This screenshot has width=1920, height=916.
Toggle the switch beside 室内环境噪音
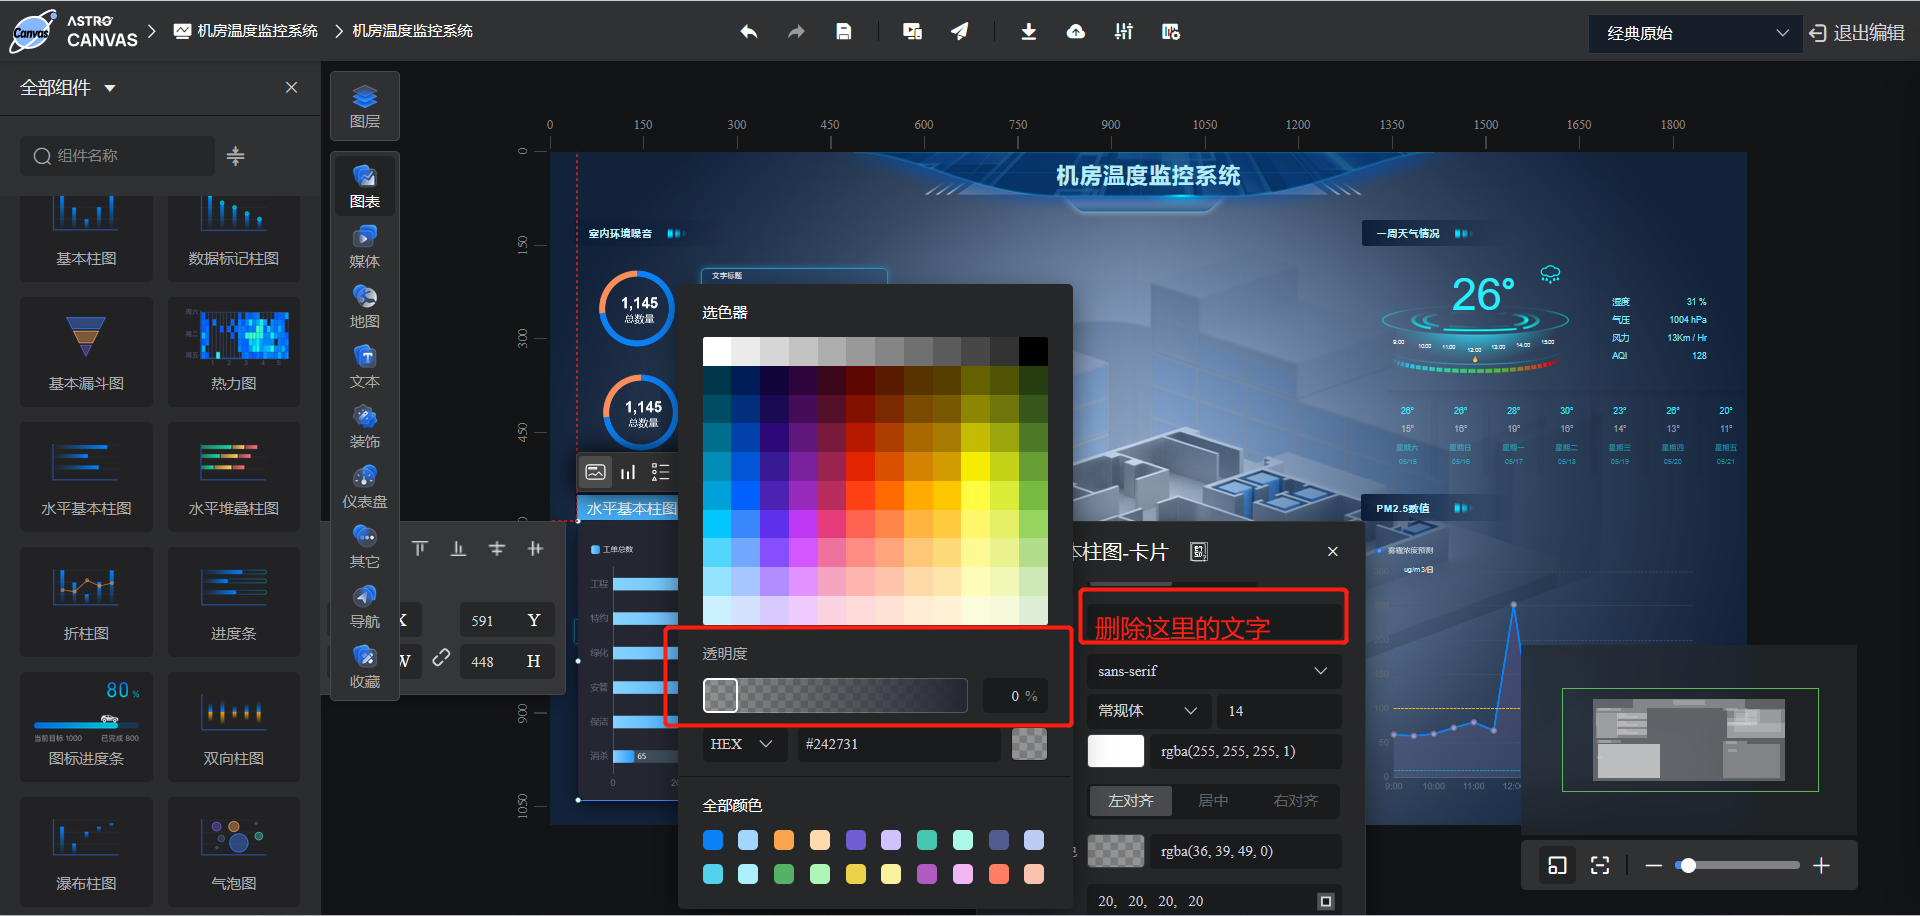pyautogui.click(x=676, y=232)
